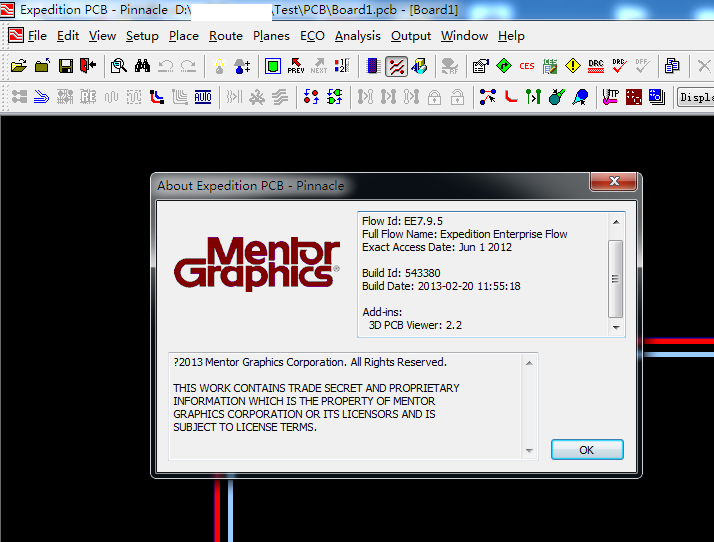Click the AUTO route icon

203,97
